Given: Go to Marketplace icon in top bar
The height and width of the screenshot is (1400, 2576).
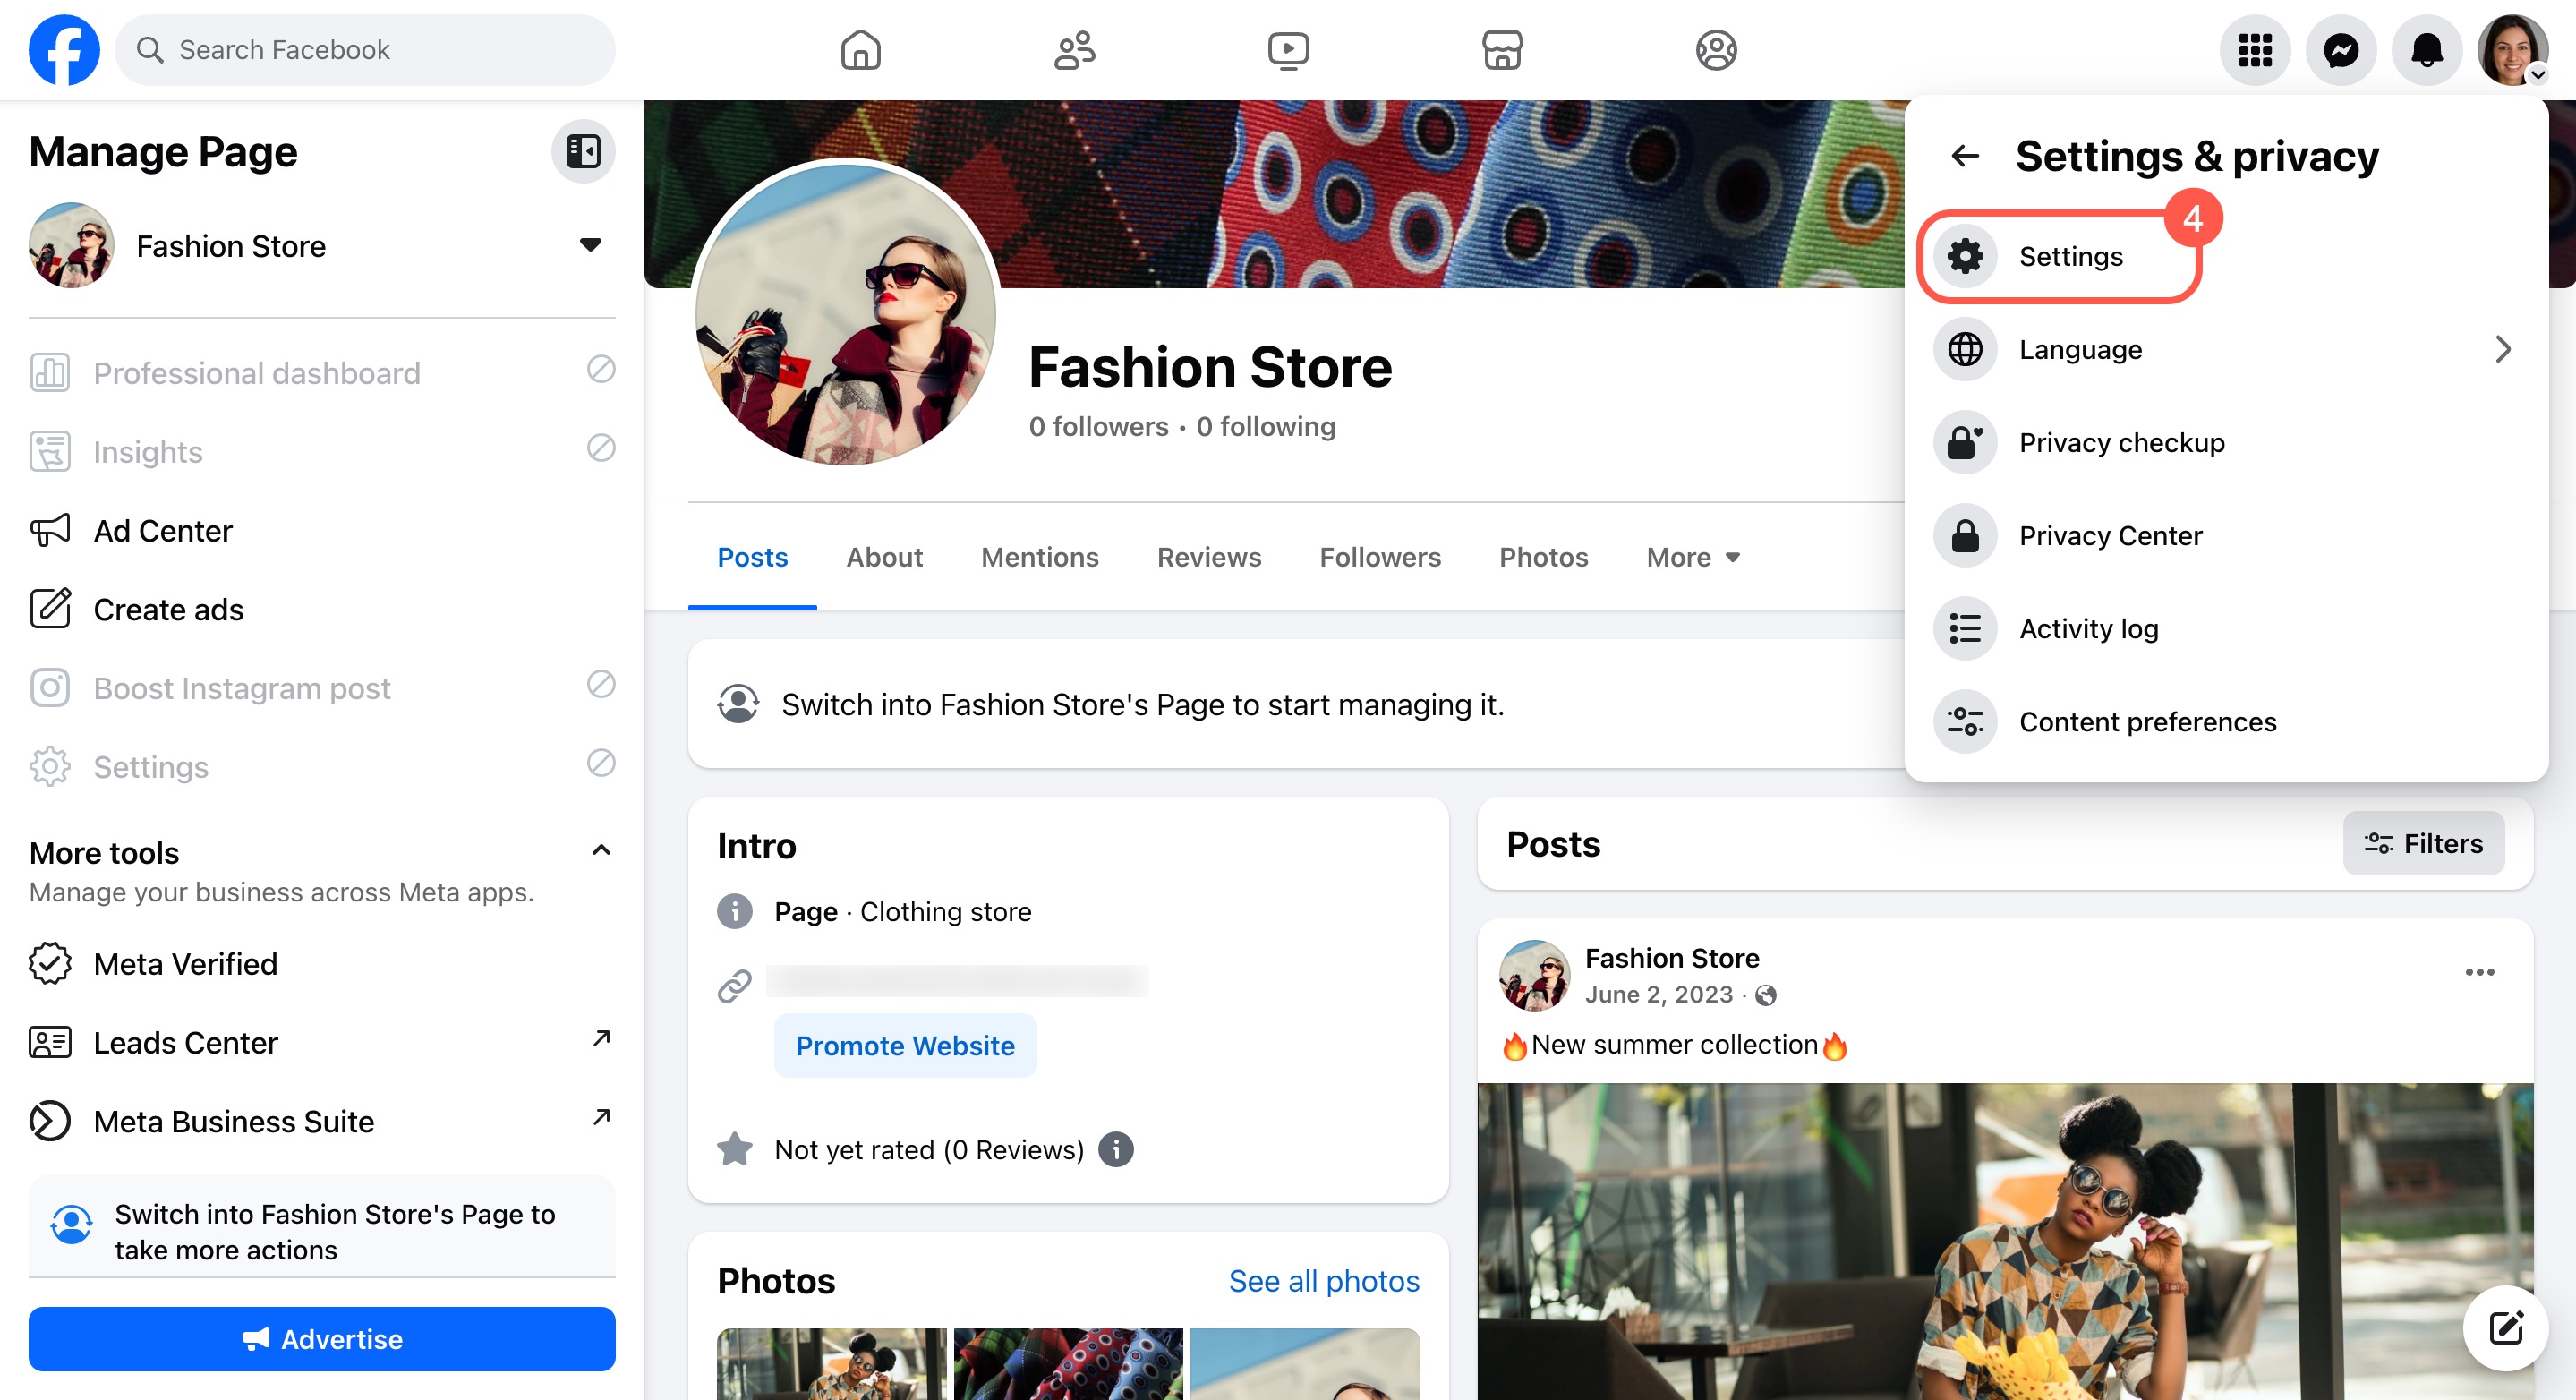Looking at the screenshot, I should [x=1502, y=50].
